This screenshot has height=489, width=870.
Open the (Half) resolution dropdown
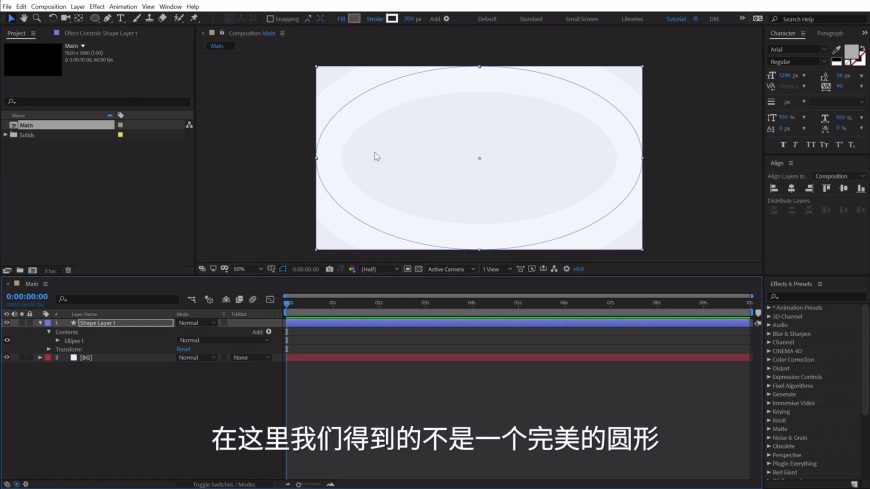point(380,269)
